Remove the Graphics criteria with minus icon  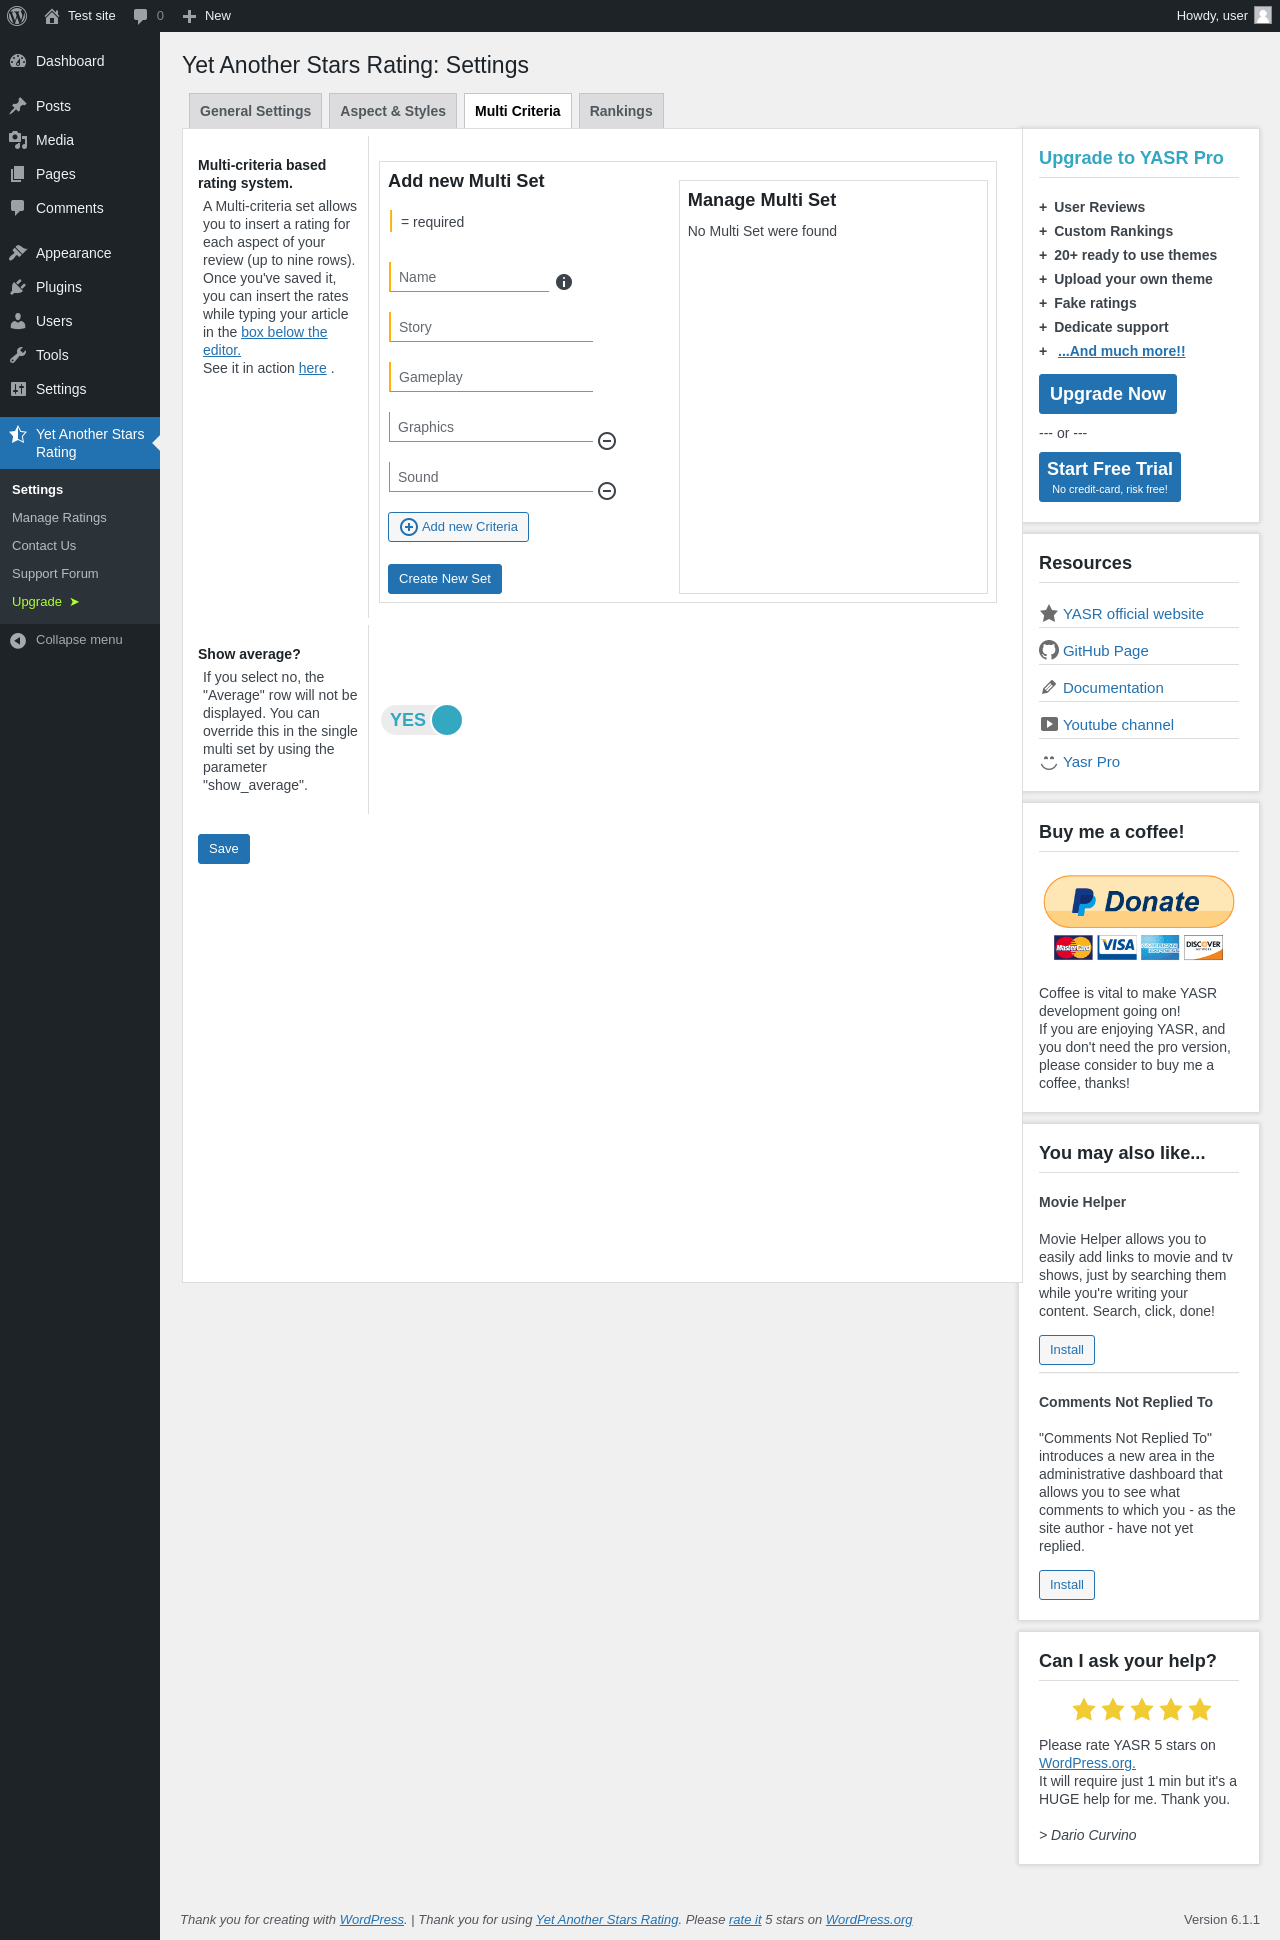(x=607, y=441)
